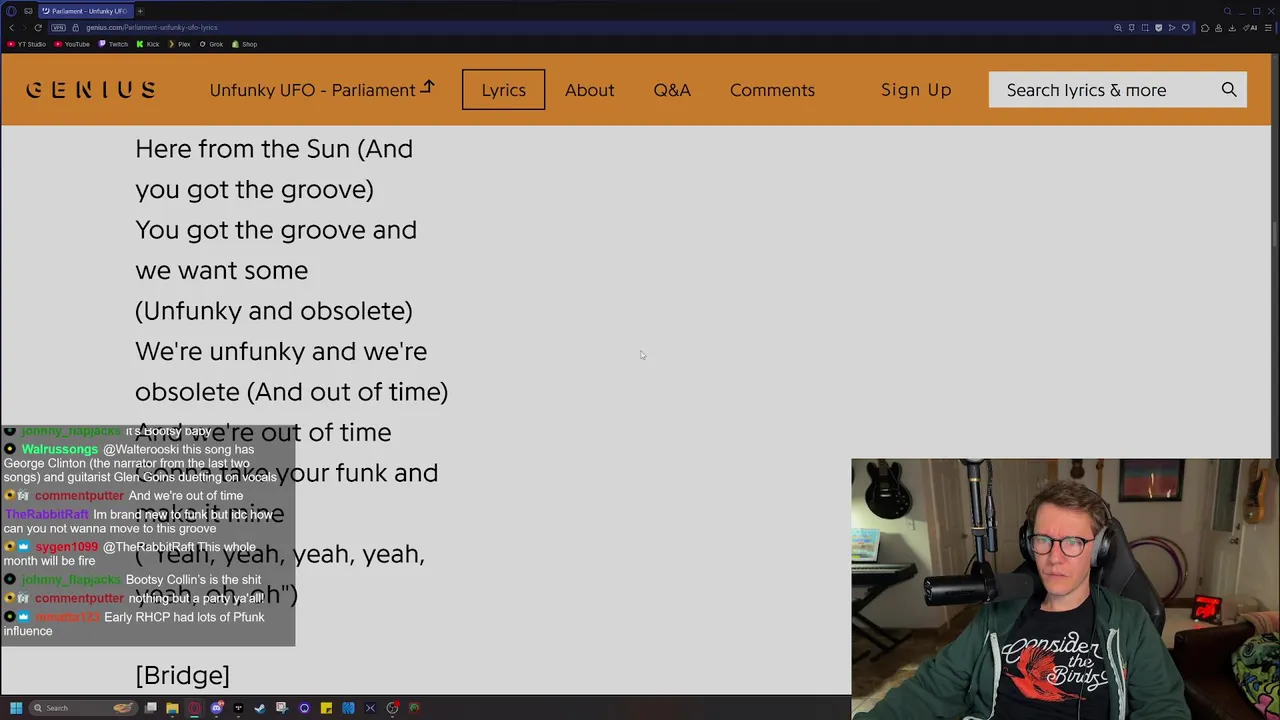This screenshot has height=720, width=1280.
Task: Click the send/flow arrow icon in address bar
Action: [x=1172, y=28]
